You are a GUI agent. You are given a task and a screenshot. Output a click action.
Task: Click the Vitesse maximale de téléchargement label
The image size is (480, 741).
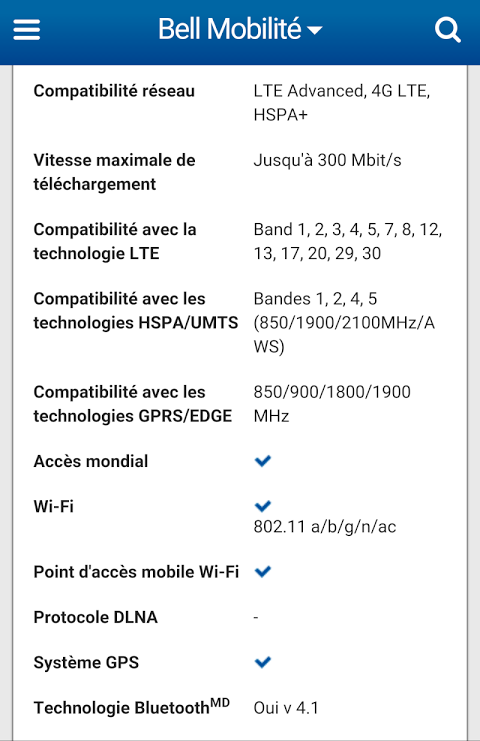coord(114,172)
